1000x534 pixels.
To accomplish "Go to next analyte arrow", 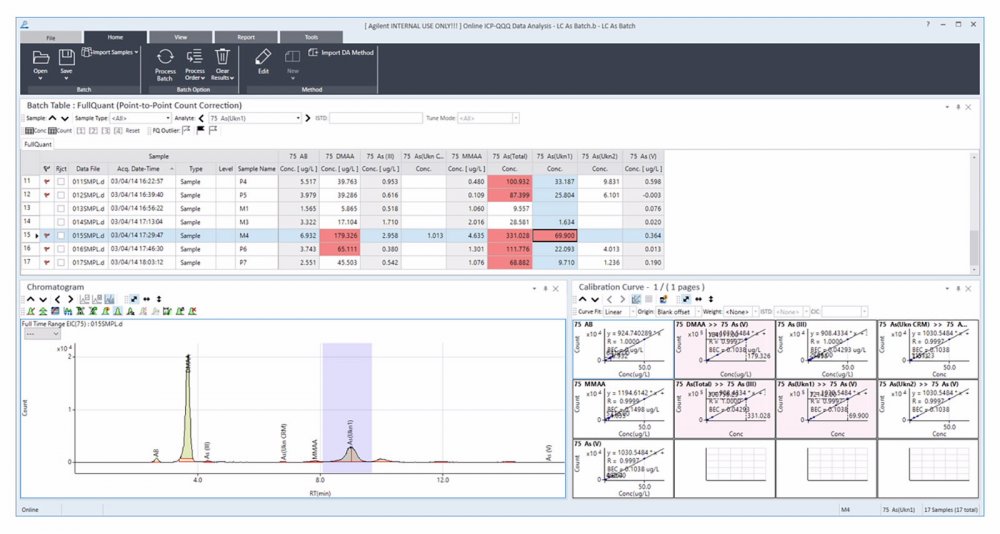I will (308, 118).
